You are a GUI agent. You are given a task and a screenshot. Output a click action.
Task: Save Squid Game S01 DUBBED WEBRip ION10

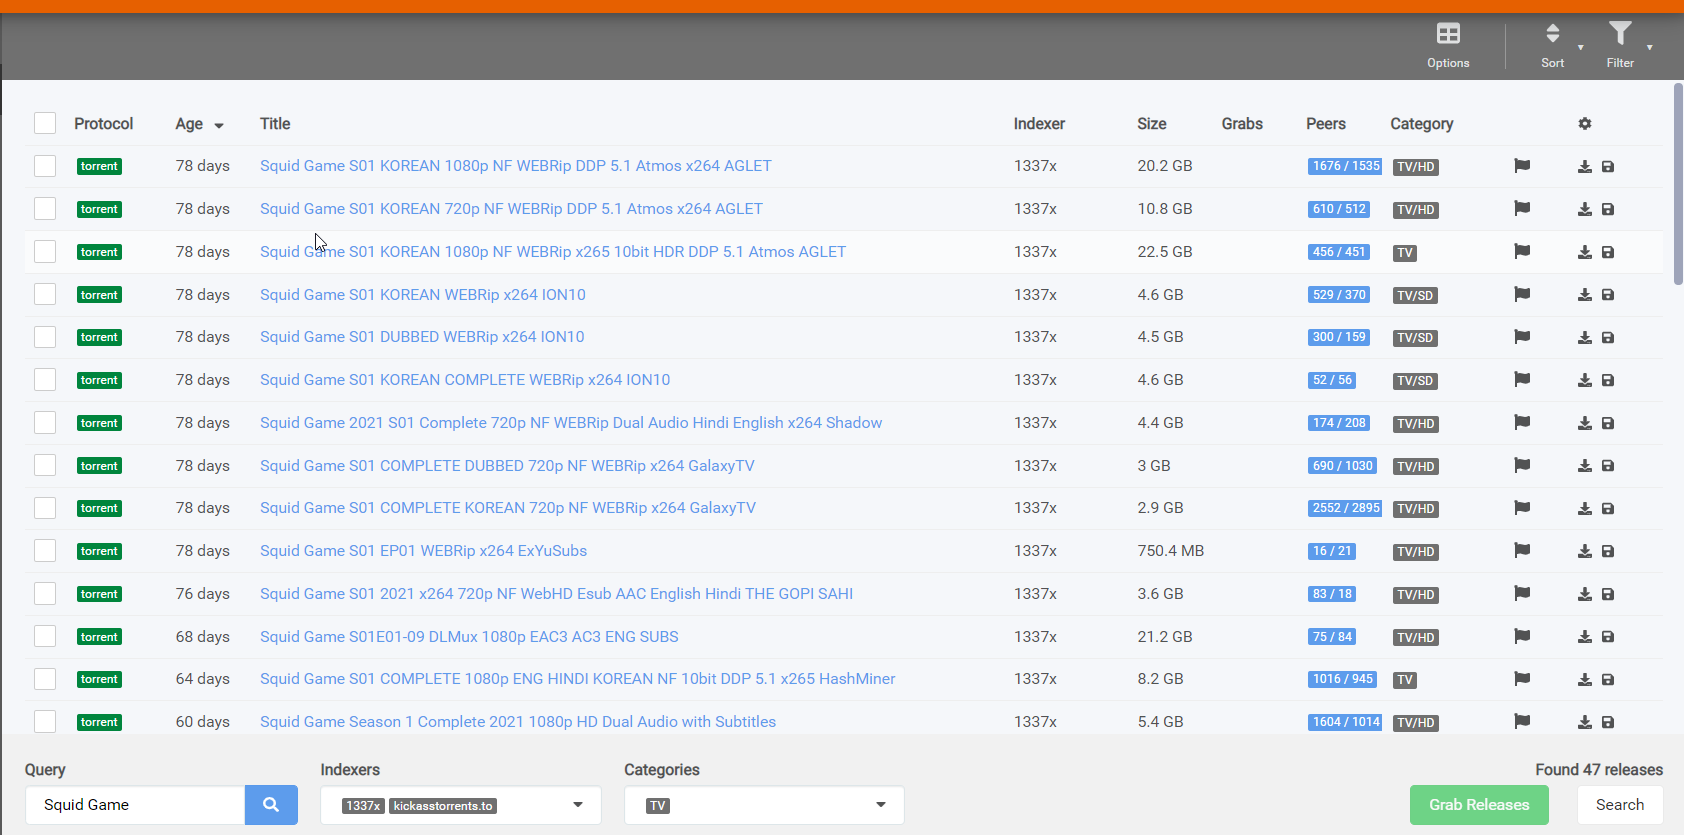(1608, 338)
